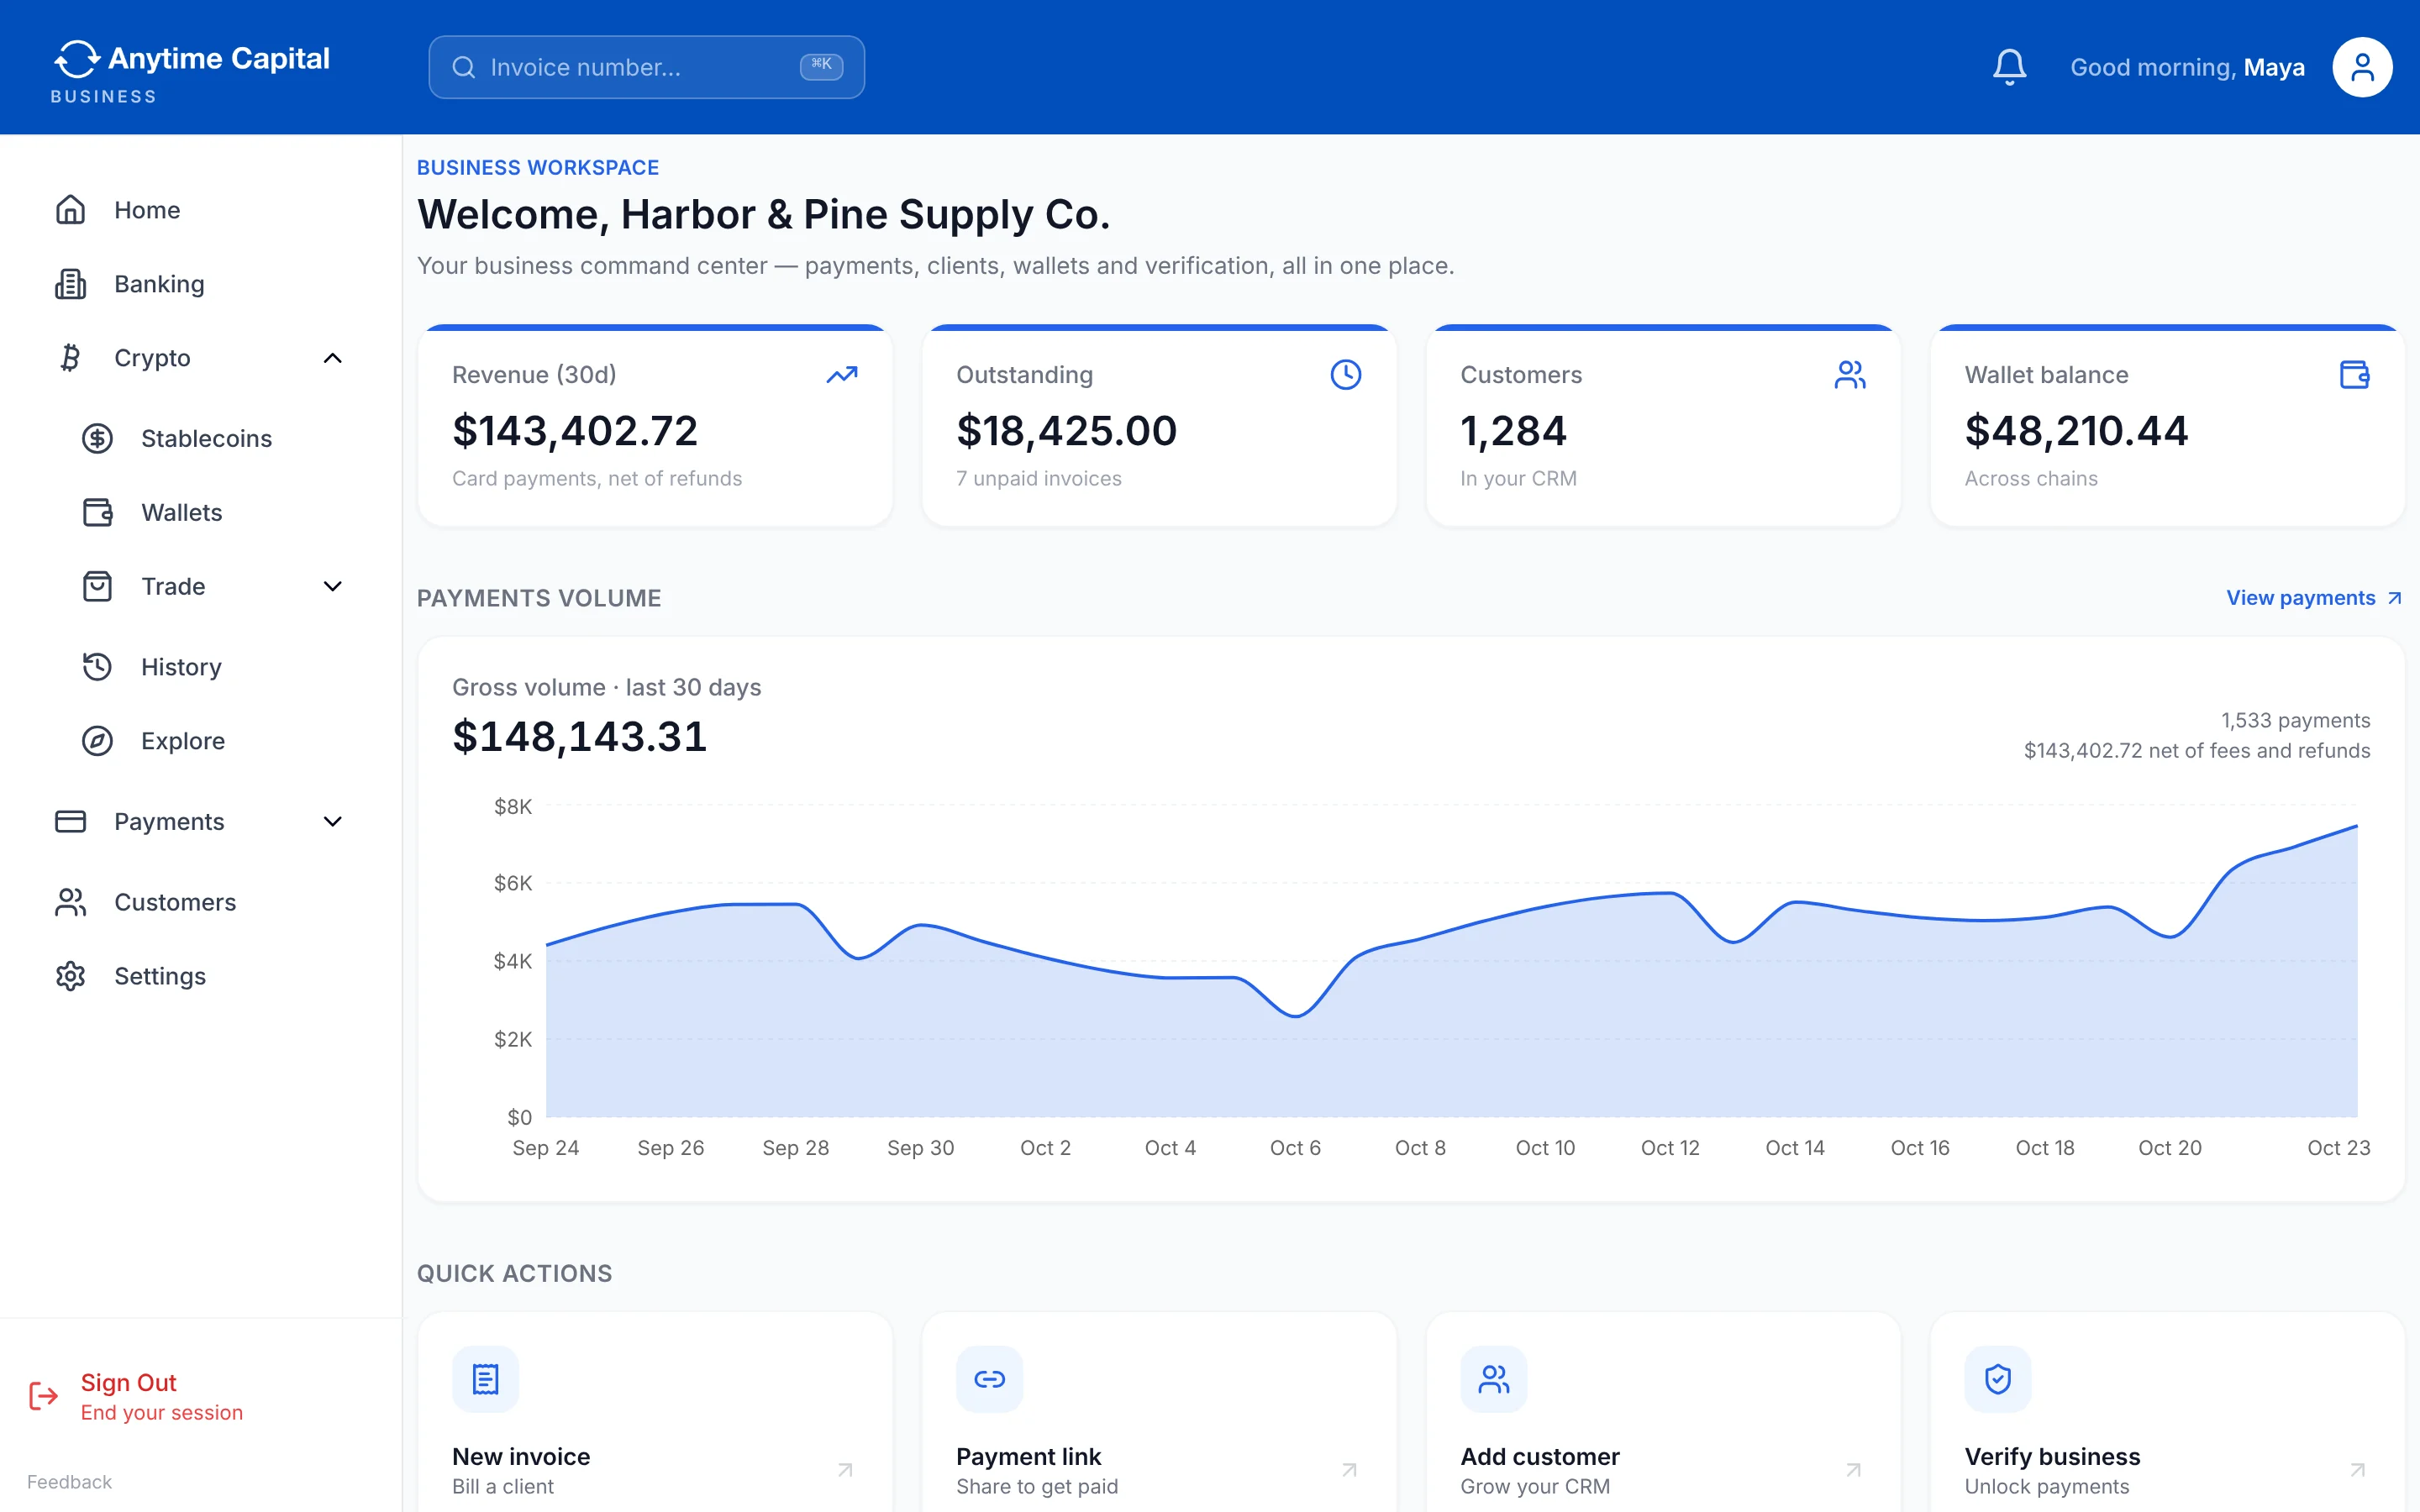2420x1512 pixels.
Task: Click the Customers people icon in sidebar
Action: pos(70,902)
